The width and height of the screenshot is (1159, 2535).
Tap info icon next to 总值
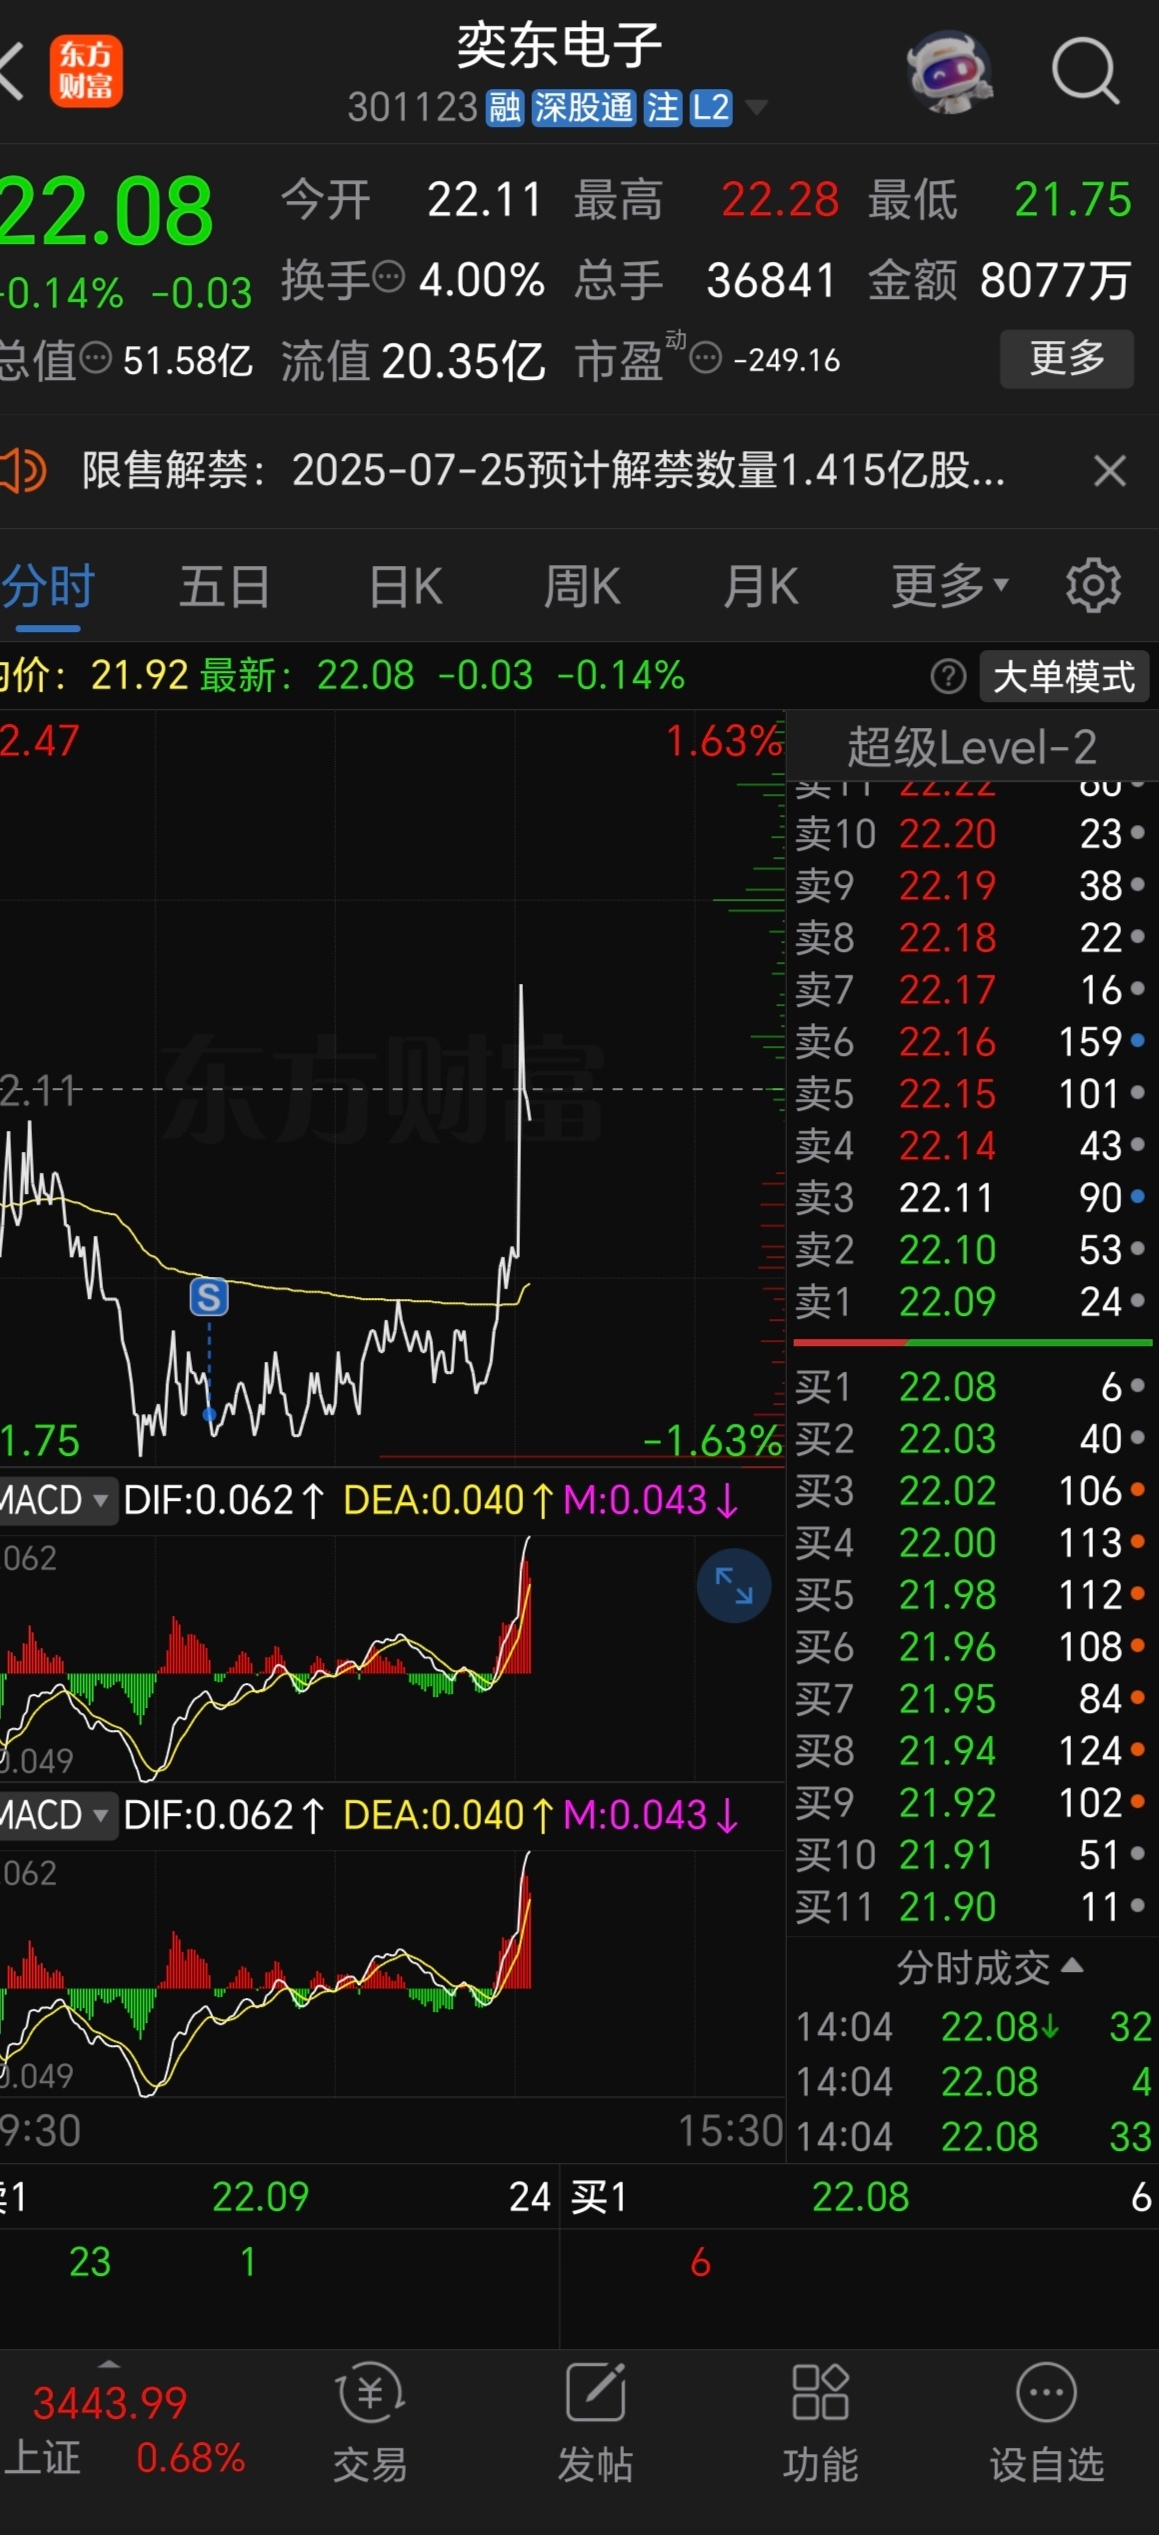tap(95, 357)
